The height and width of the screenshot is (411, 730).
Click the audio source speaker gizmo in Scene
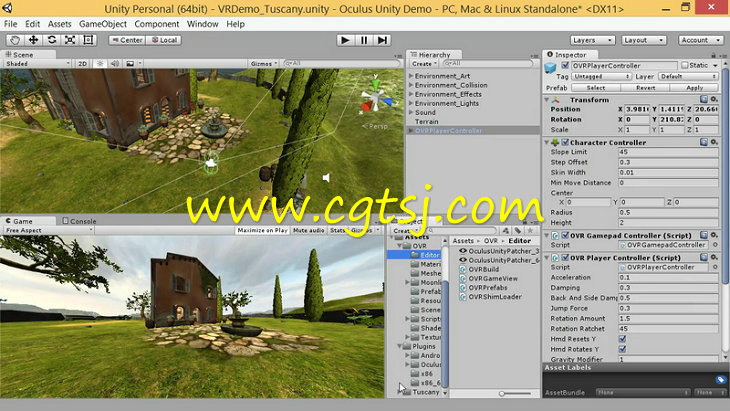(x=326, y=177)
